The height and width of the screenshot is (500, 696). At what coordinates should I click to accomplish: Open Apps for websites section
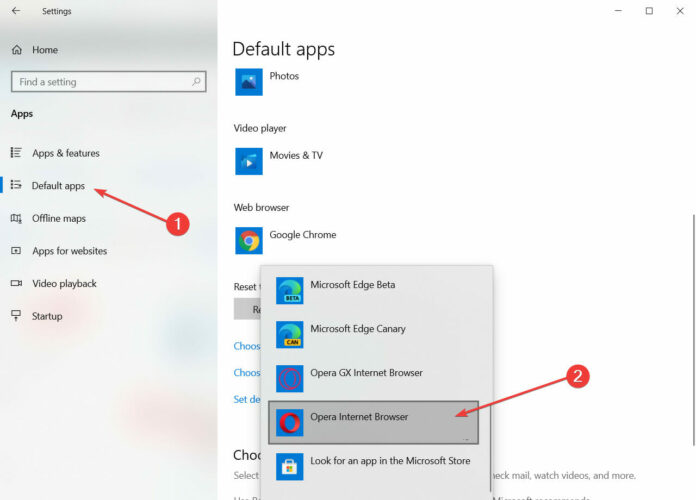69,251
